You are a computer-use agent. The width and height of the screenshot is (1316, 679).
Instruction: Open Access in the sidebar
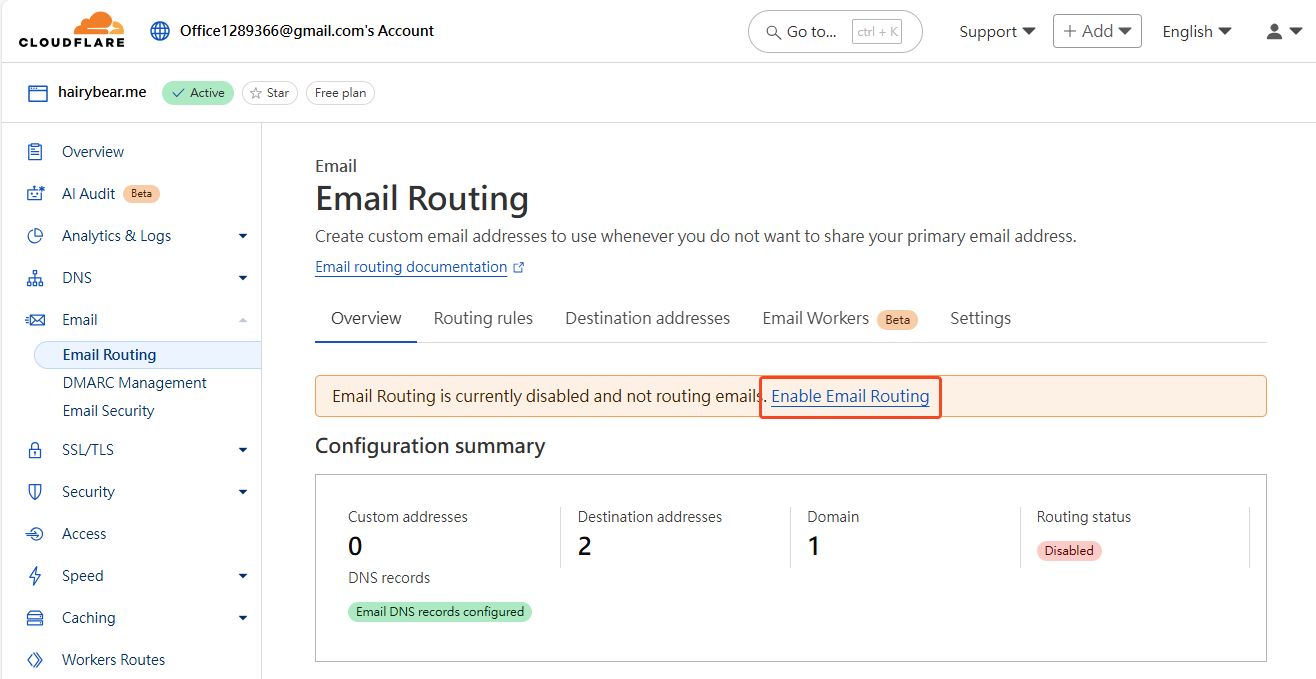point(84,534)
